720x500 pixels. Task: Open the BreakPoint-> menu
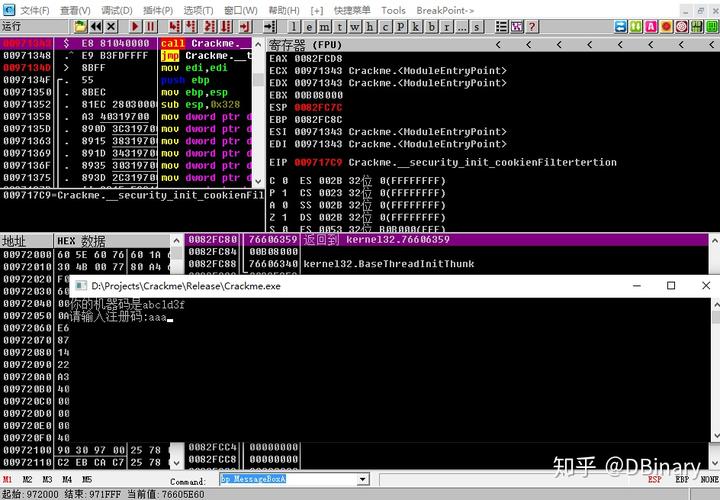click(445, 10)
